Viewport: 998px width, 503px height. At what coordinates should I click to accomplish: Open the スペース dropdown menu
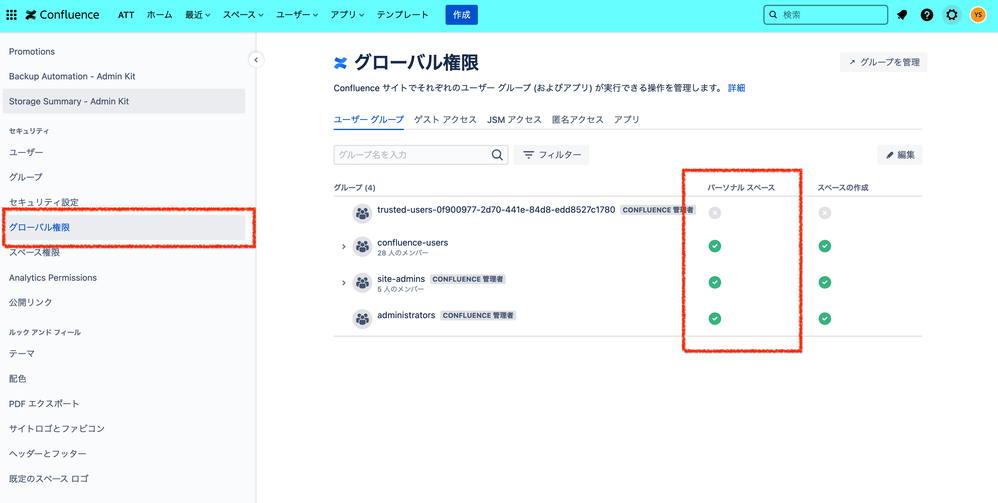243,15
